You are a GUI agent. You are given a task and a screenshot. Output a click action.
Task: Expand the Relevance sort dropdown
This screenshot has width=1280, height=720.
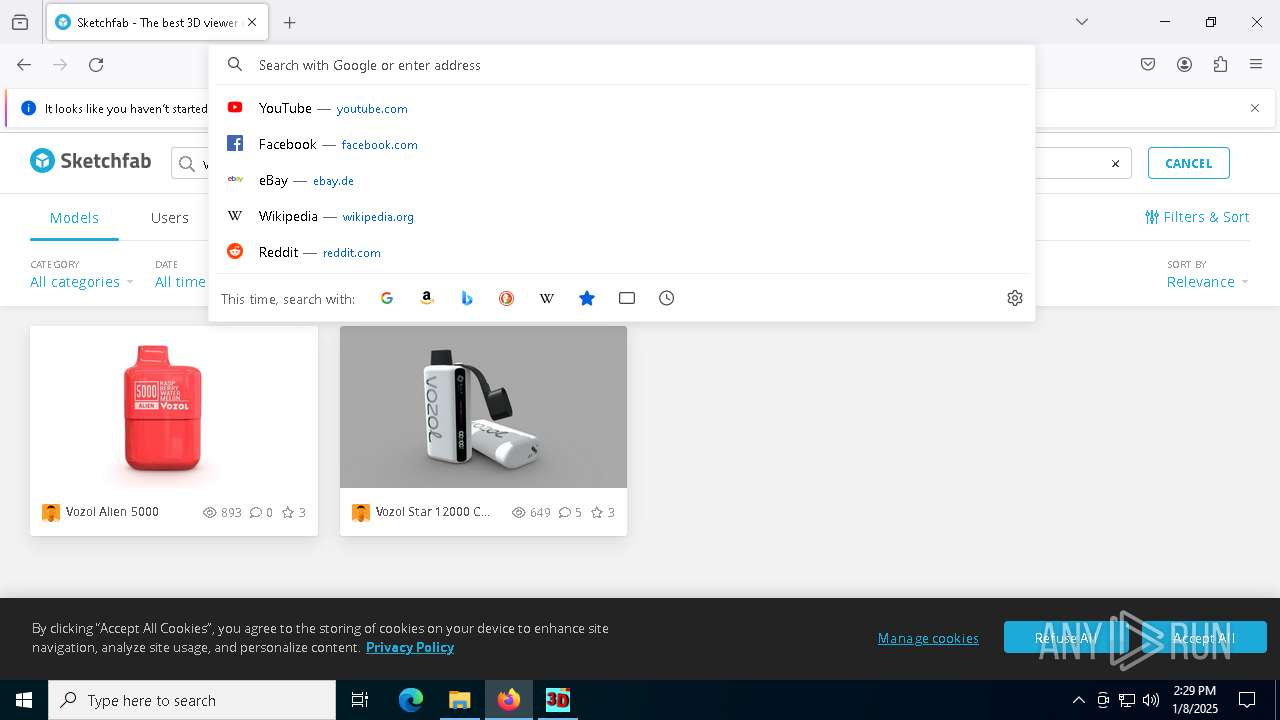1208,282
